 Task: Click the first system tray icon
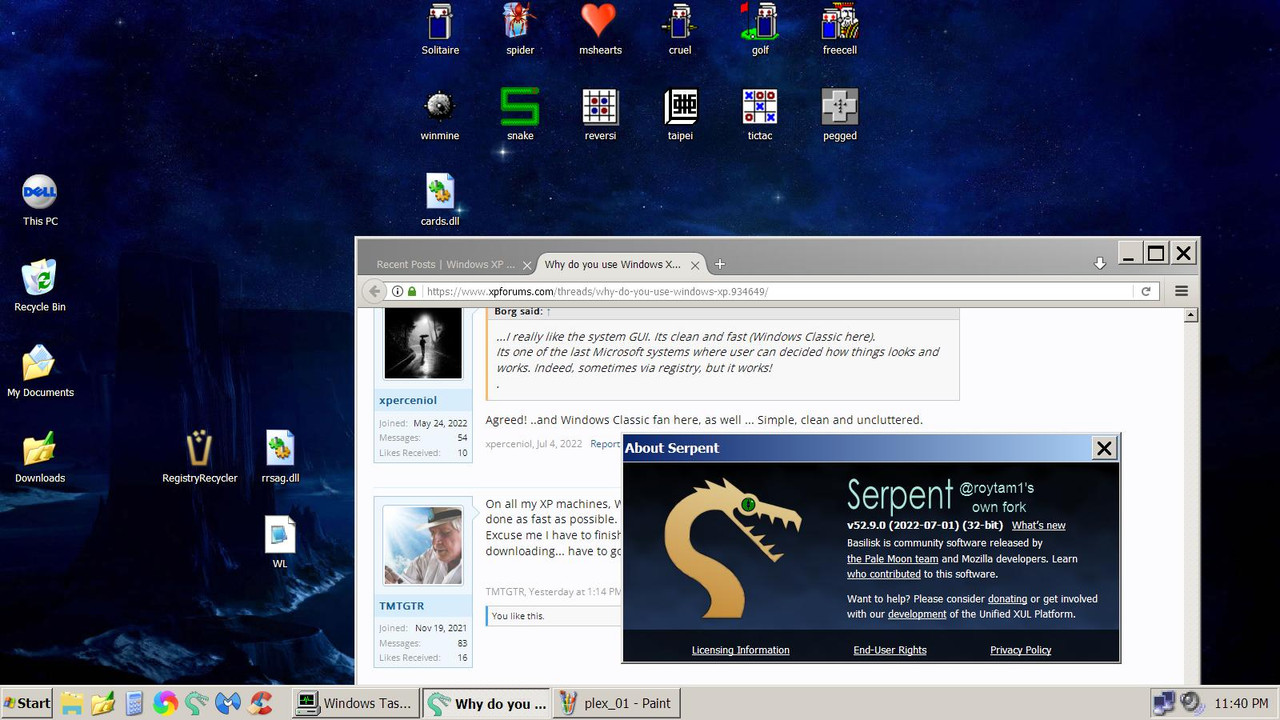click(1164, 703)
